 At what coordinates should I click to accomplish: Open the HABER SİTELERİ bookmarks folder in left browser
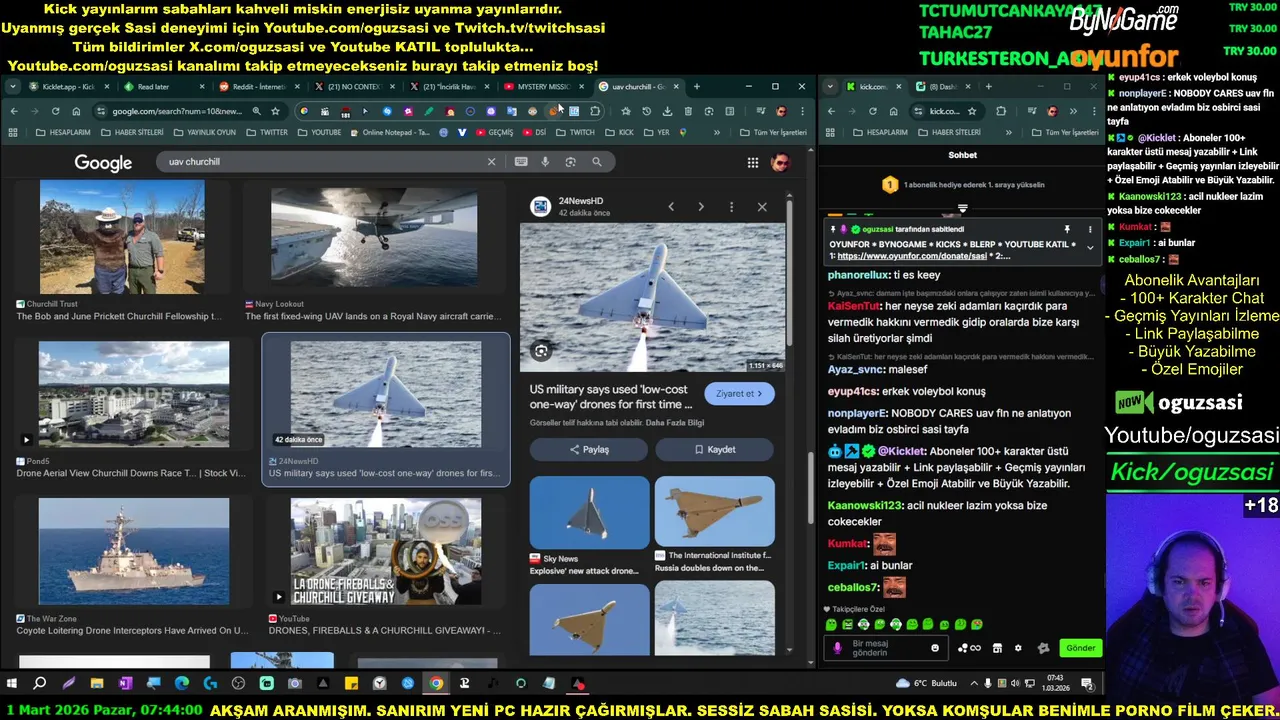[131, 132]
